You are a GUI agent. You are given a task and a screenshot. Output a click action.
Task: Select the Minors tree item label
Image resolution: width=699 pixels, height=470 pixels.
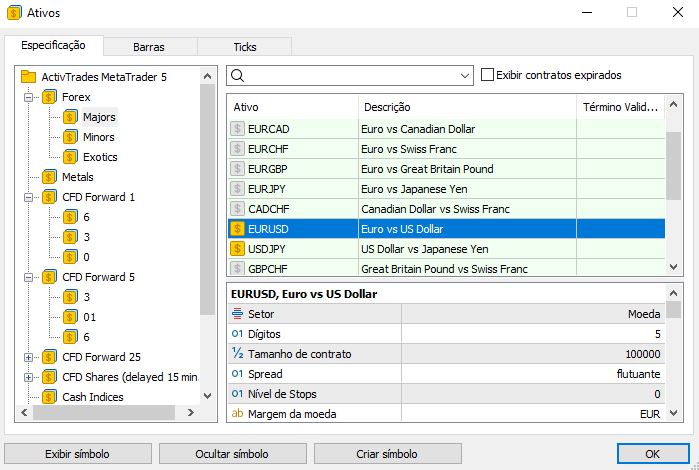click(99, 137)
